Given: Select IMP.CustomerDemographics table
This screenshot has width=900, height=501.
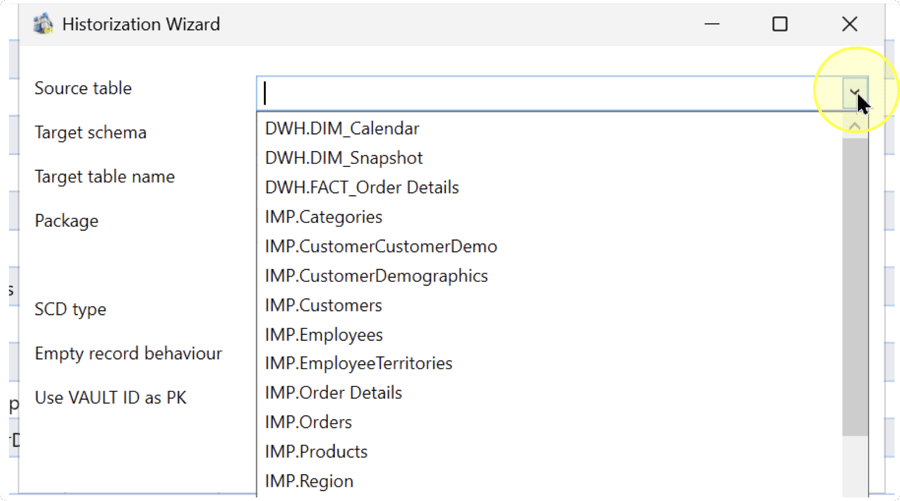Looking at the screenshot, I should [549, 276].
